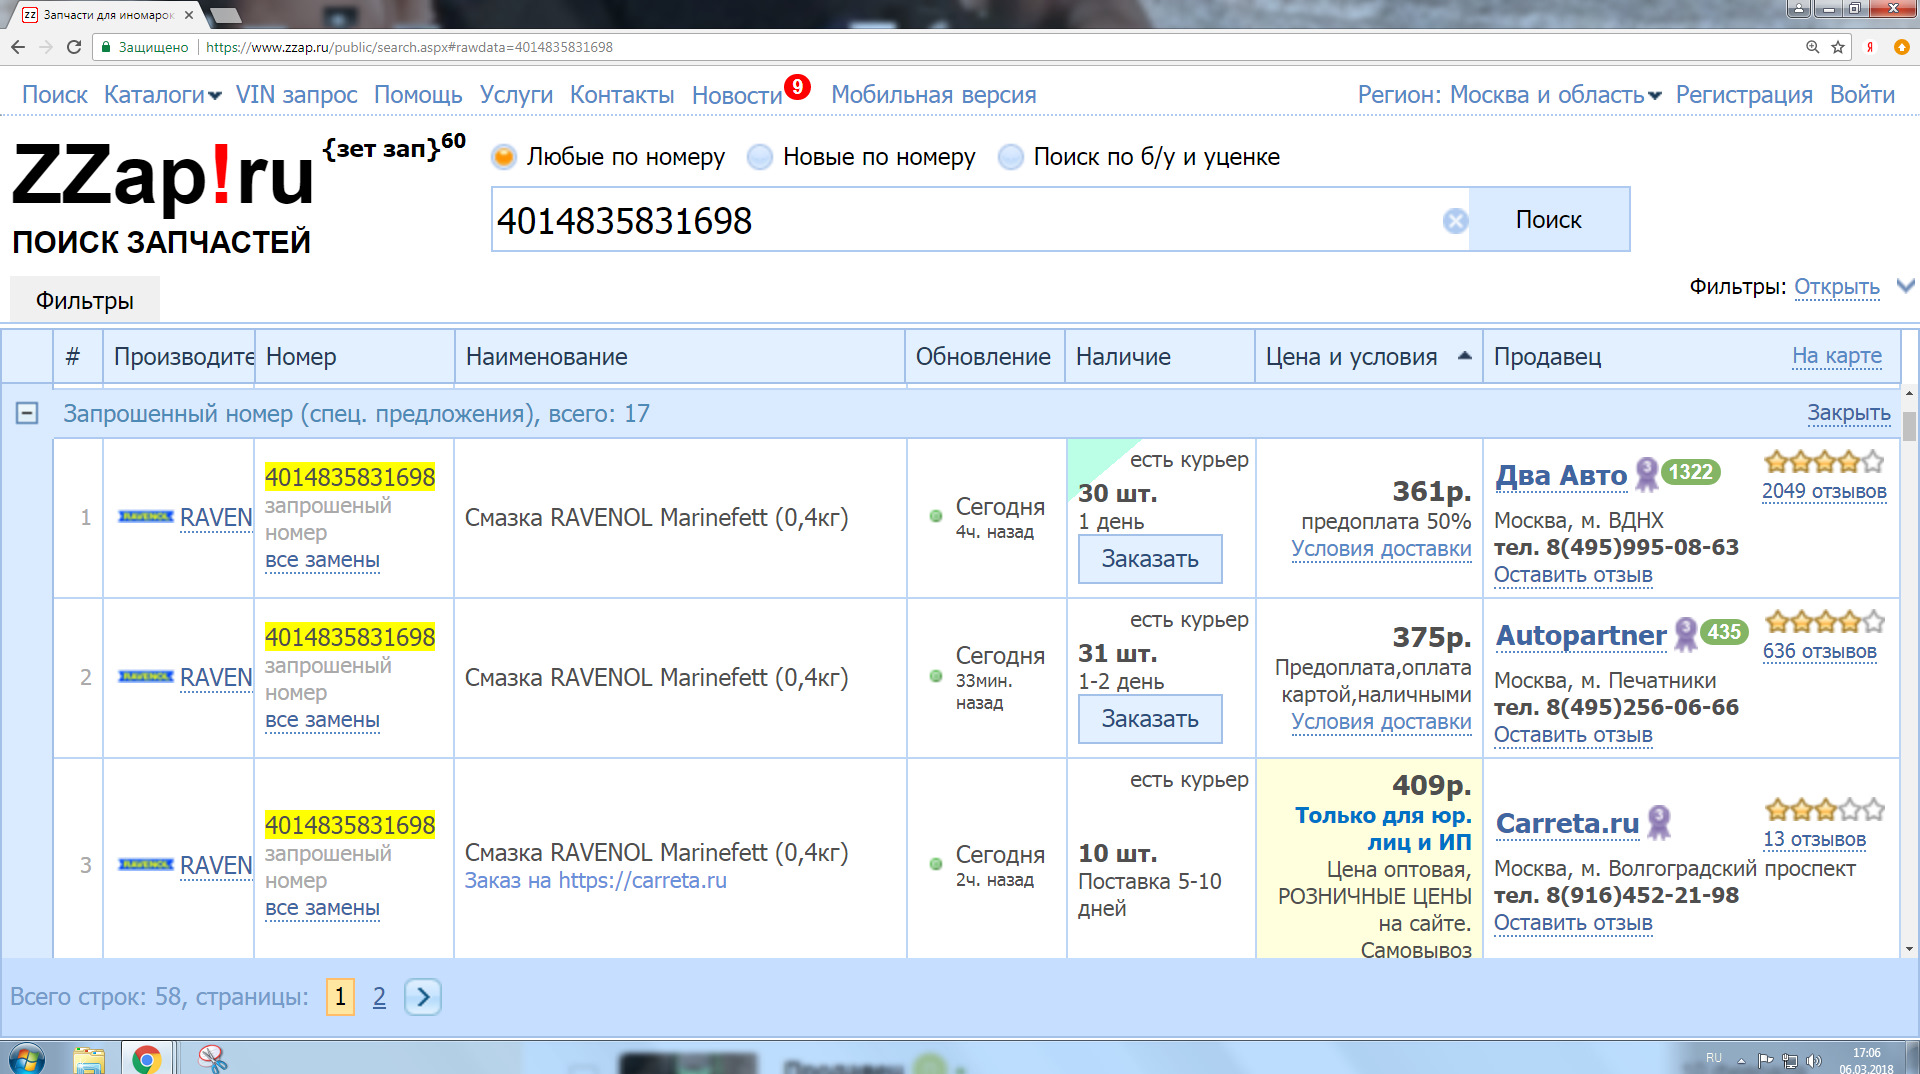Open Помощь menu item
The width and height of the screenshot is (1920, 1074).
tap(418, 95)
